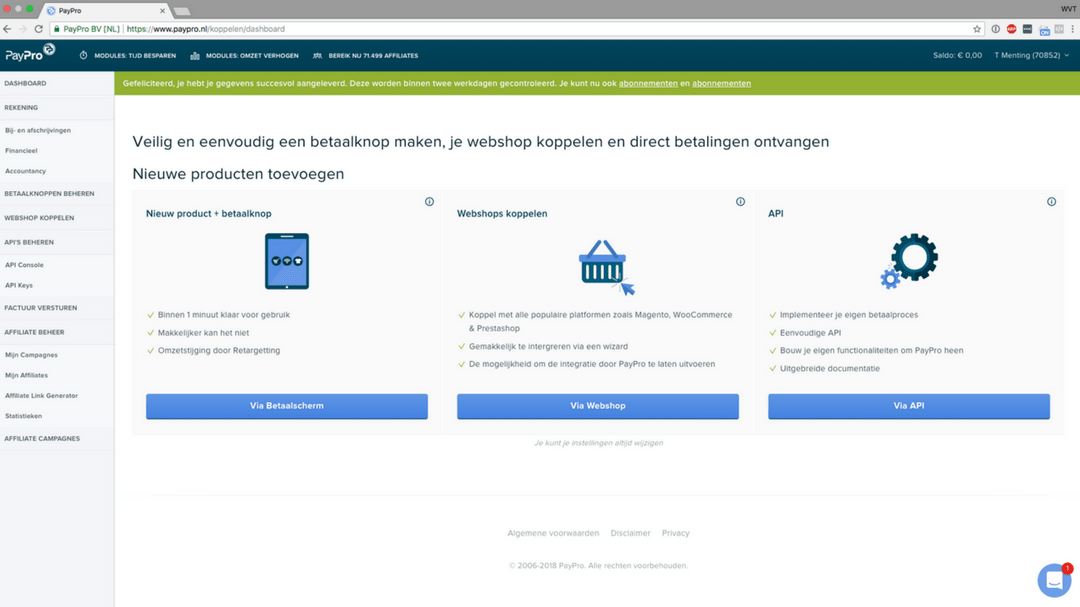1080x607 pixels.
Task: Open Disclaimer footer link
Action: [x=630, y=533]
